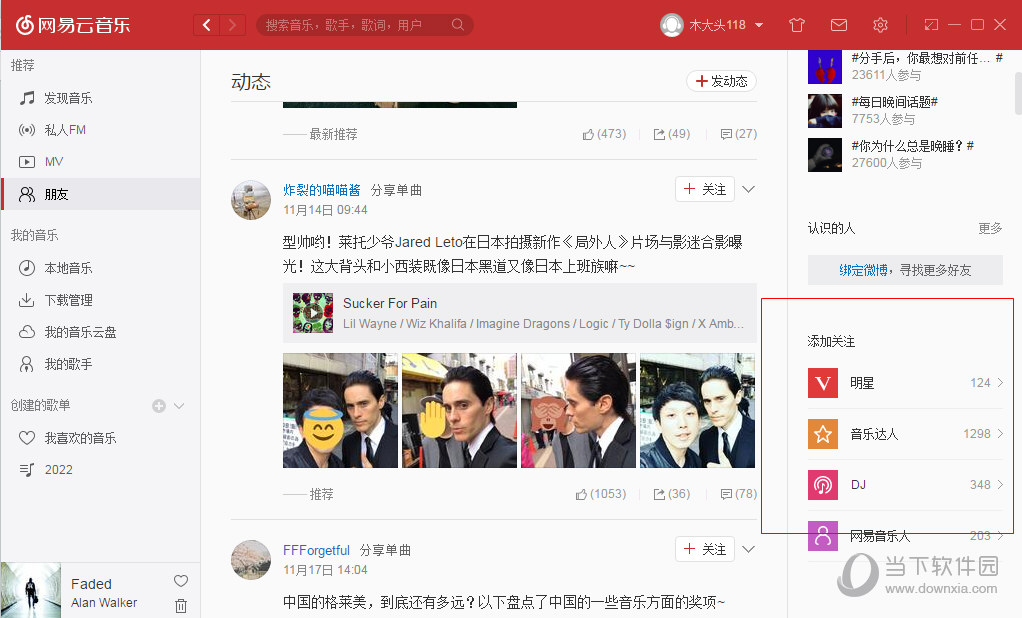Follow 炸裂的喵喵酱 with 关注 button
Viewport: 1022px width, 618px height.
pyautogui.click(x=704, y=188)
